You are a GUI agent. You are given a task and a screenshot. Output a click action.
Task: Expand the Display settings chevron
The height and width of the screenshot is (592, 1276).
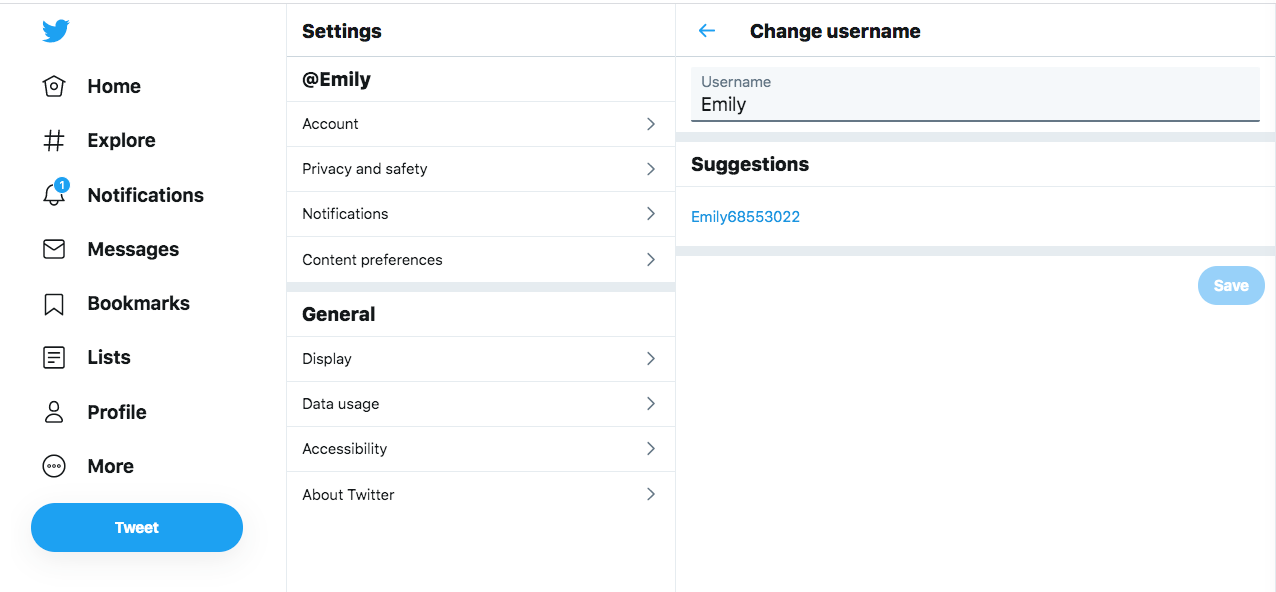(651, 358)
